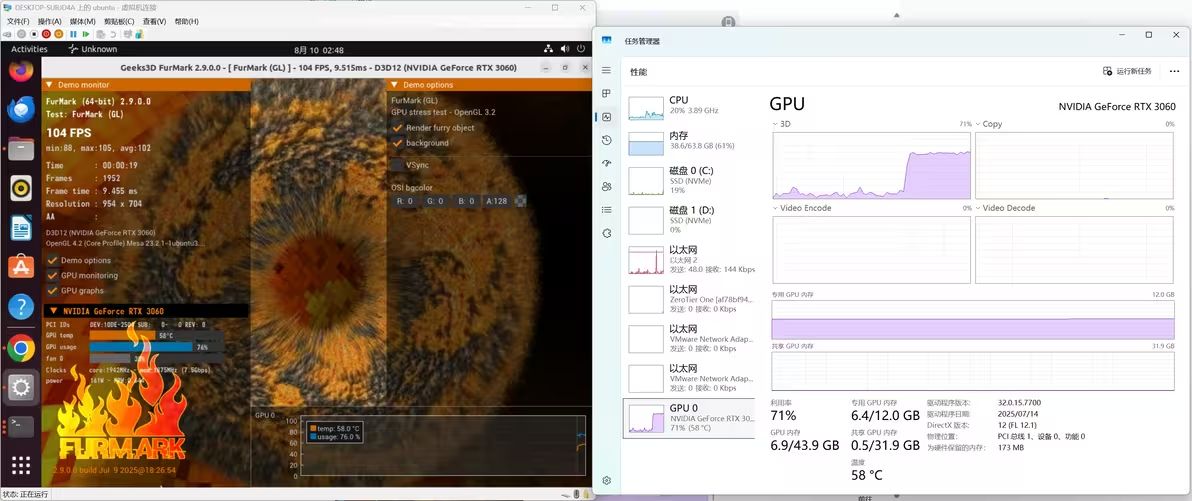Click the Hyper-V orange save state icon
This screenshot has height=501, width=1192.
58,34
